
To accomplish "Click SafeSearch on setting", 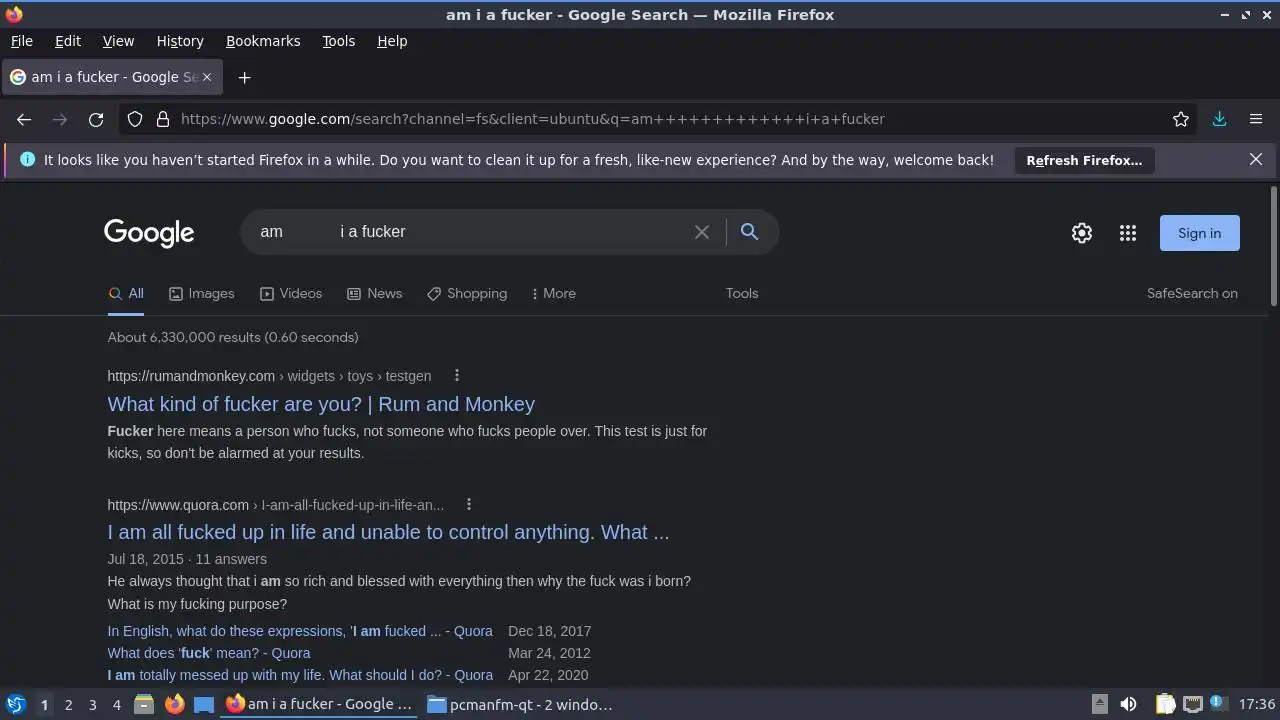I will tap(1192, 293).
